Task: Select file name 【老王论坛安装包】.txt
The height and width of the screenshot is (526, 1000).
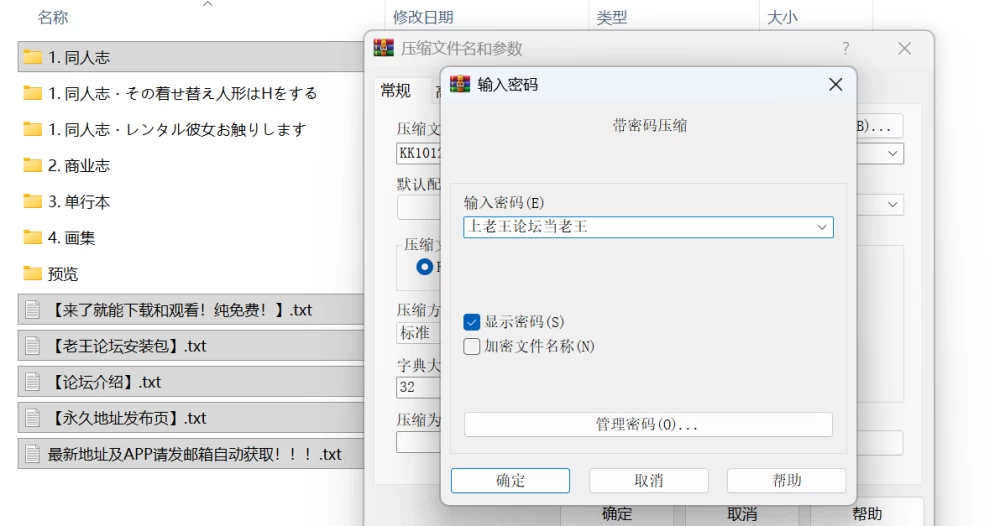Action: click(128, 346)
